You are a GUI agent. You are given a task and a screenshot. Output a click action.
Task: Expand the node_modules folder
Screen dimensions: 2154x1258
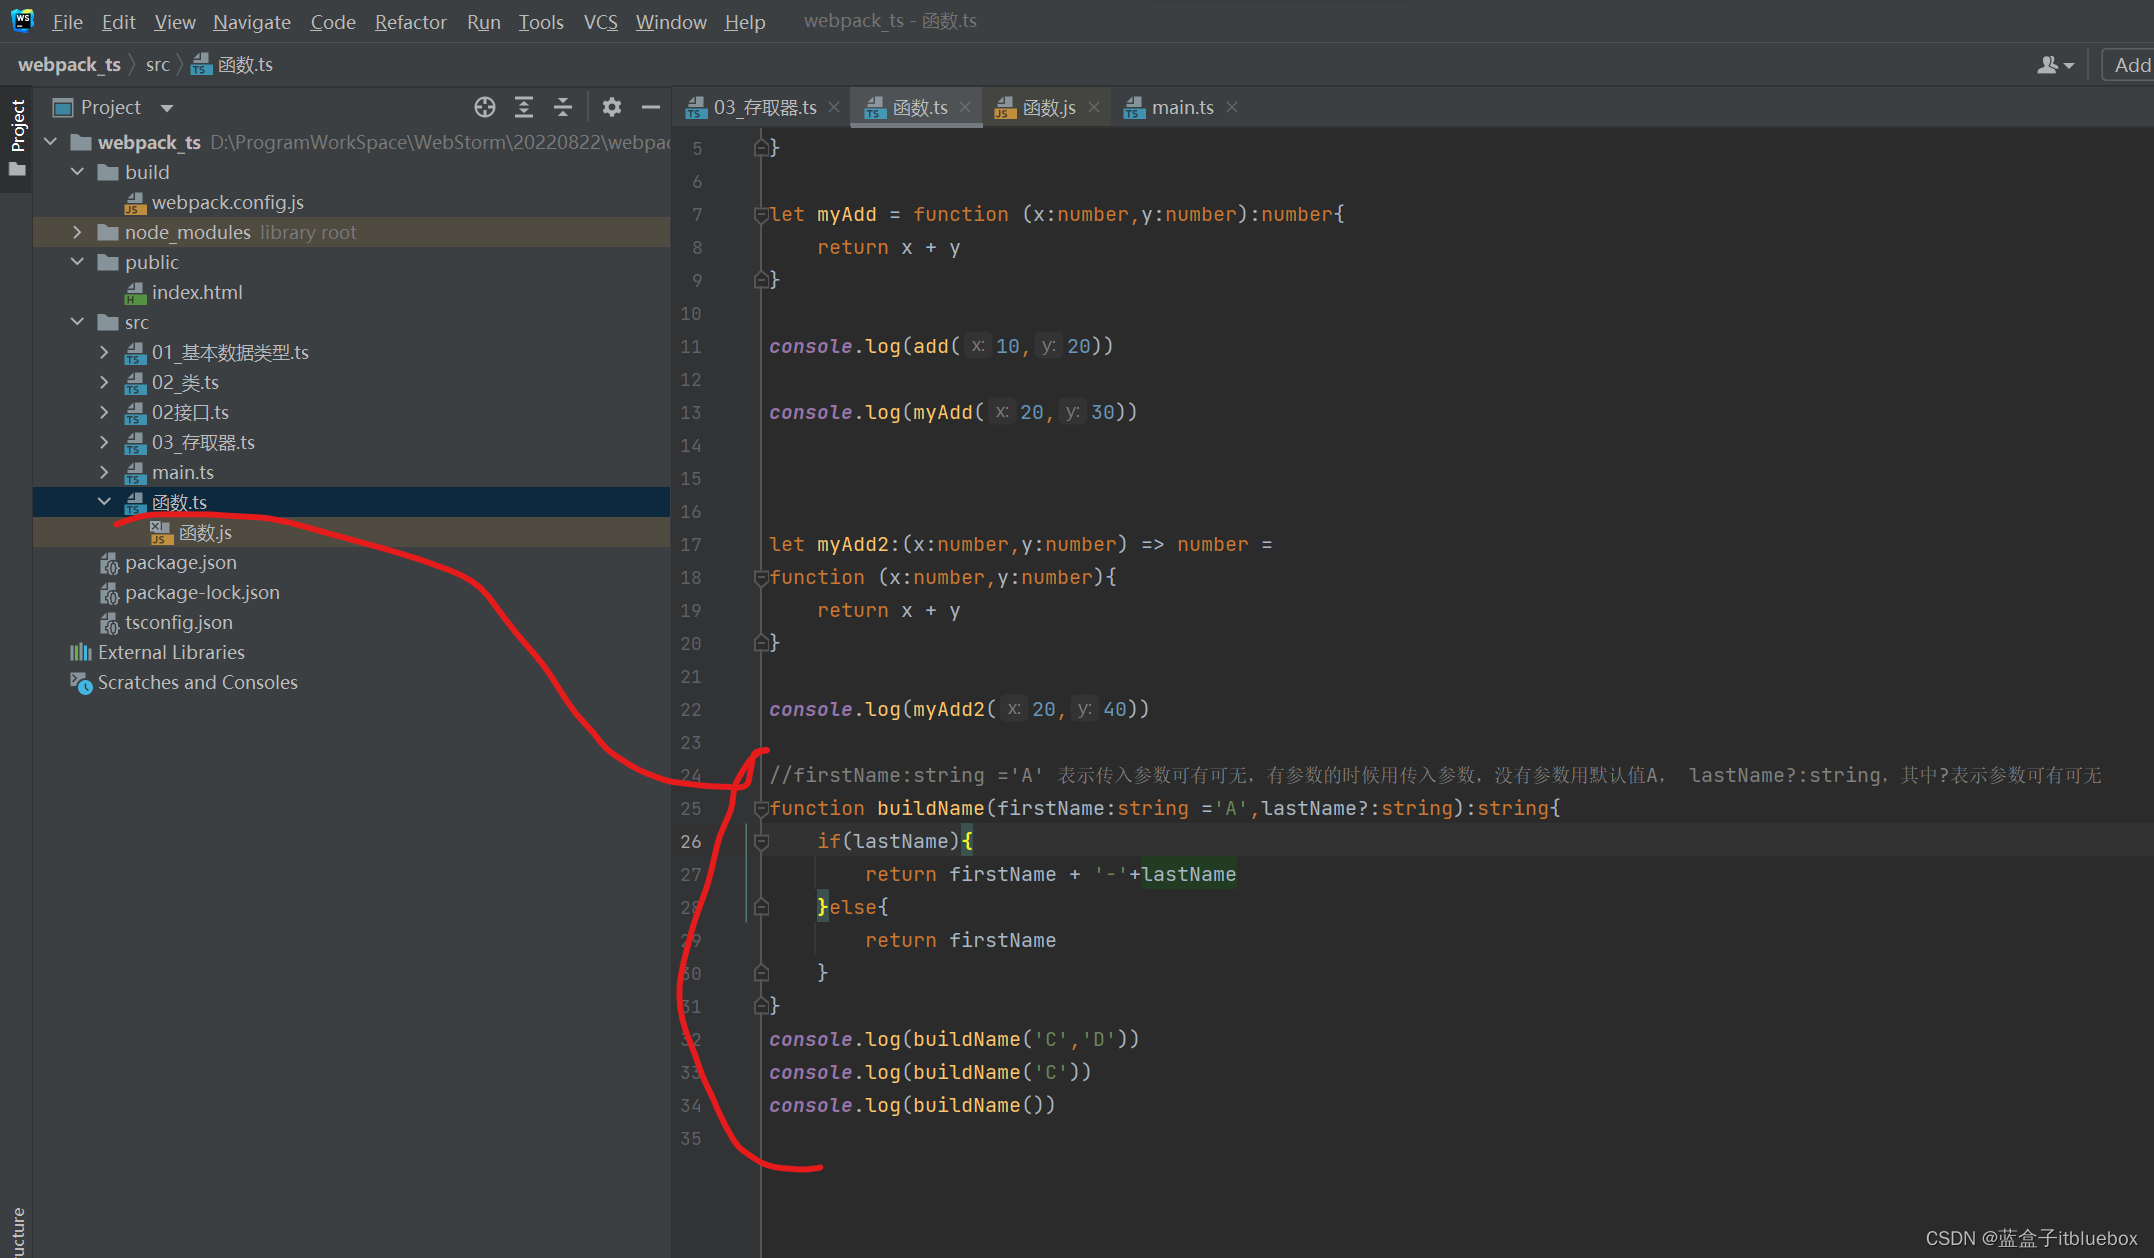(x=78, y=232)
